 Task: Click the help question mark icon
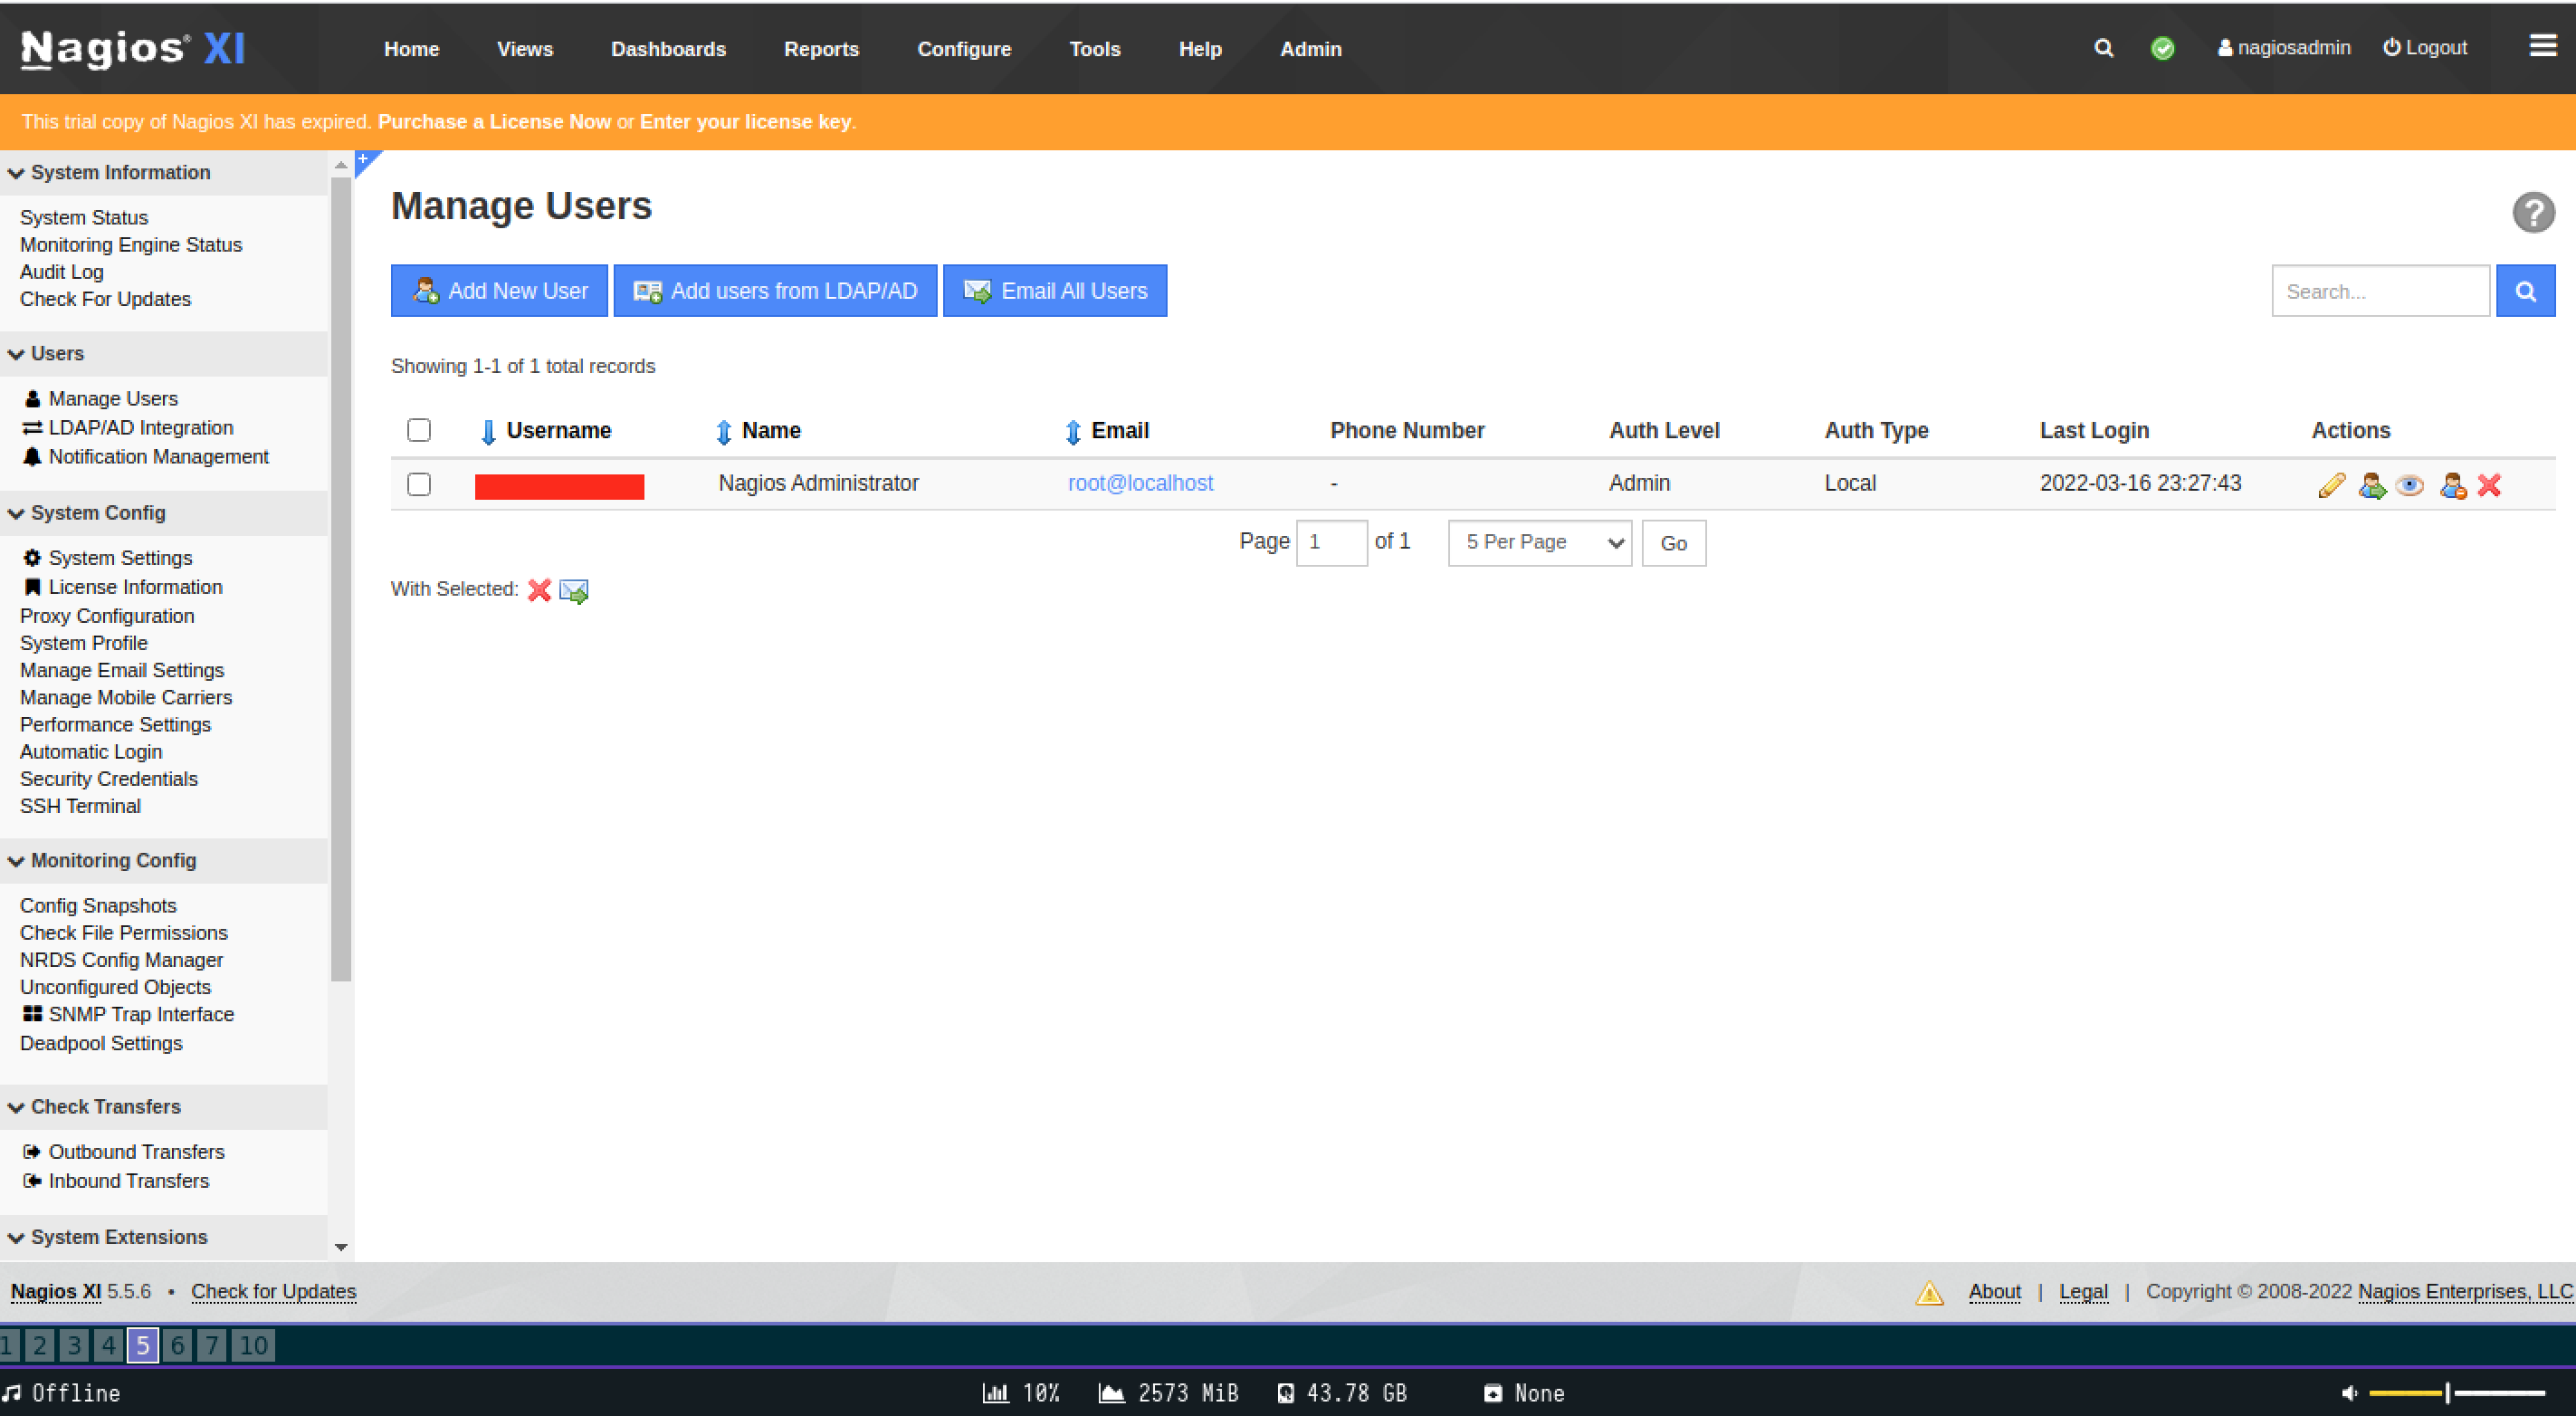(x=2533, y=212)
